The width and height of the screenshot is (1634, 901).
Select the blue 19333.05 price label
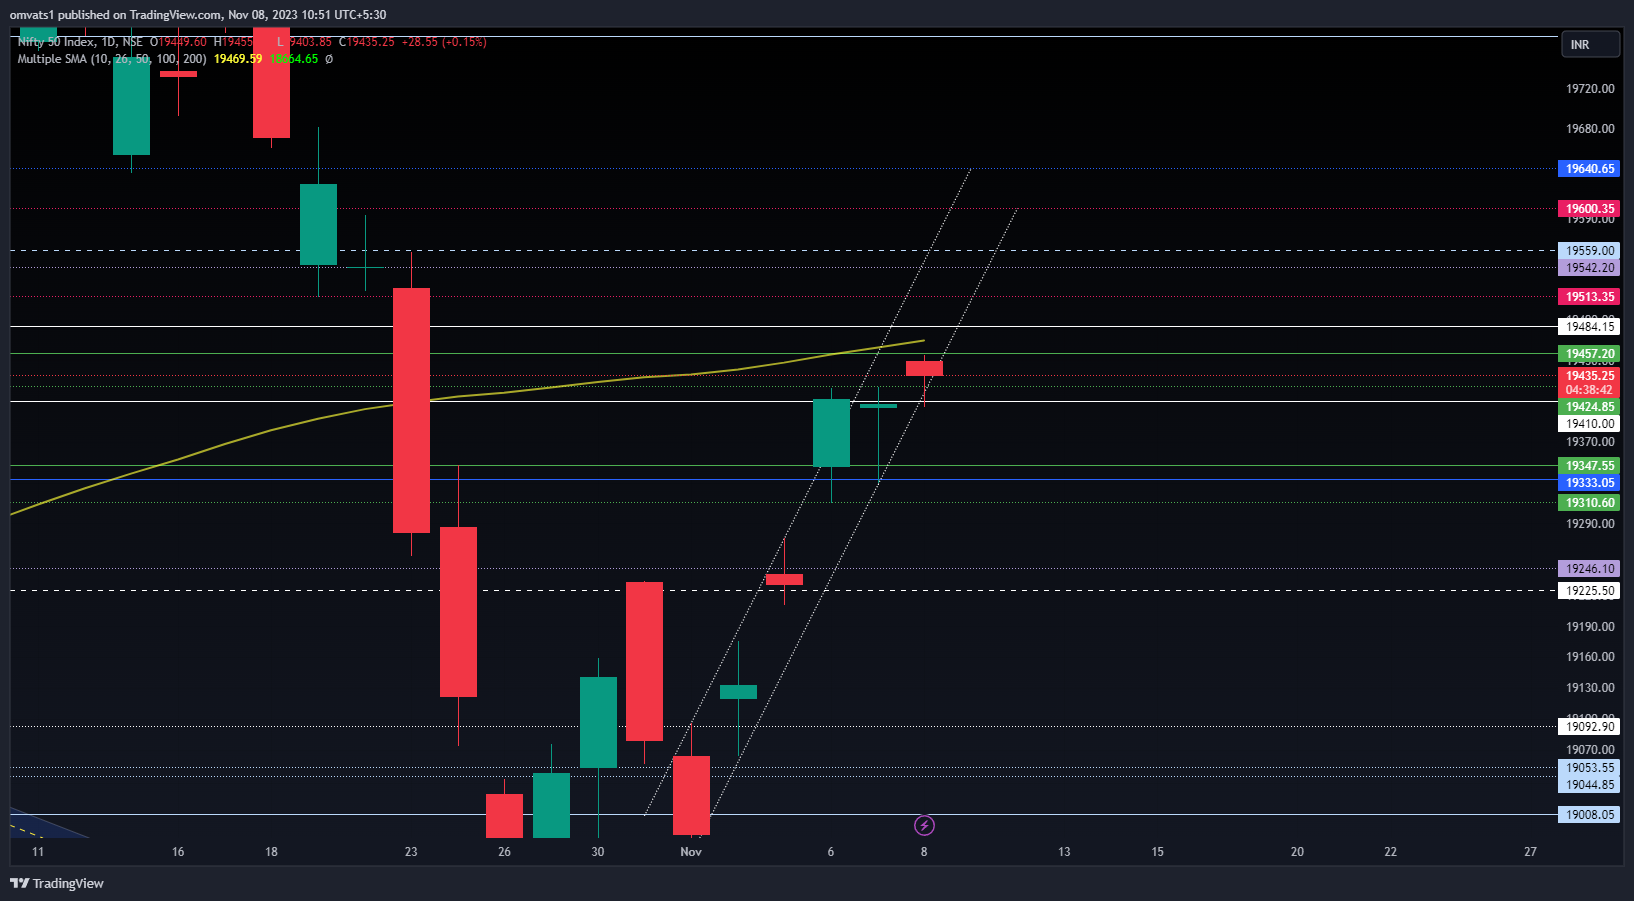pyautogui.click(x=1589, y=483)
